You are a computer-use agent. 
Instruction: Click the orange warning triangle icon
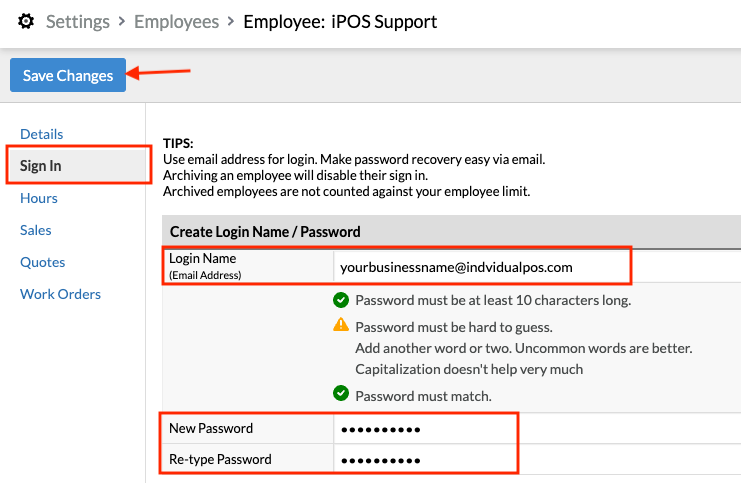click(x=341, y=325)
